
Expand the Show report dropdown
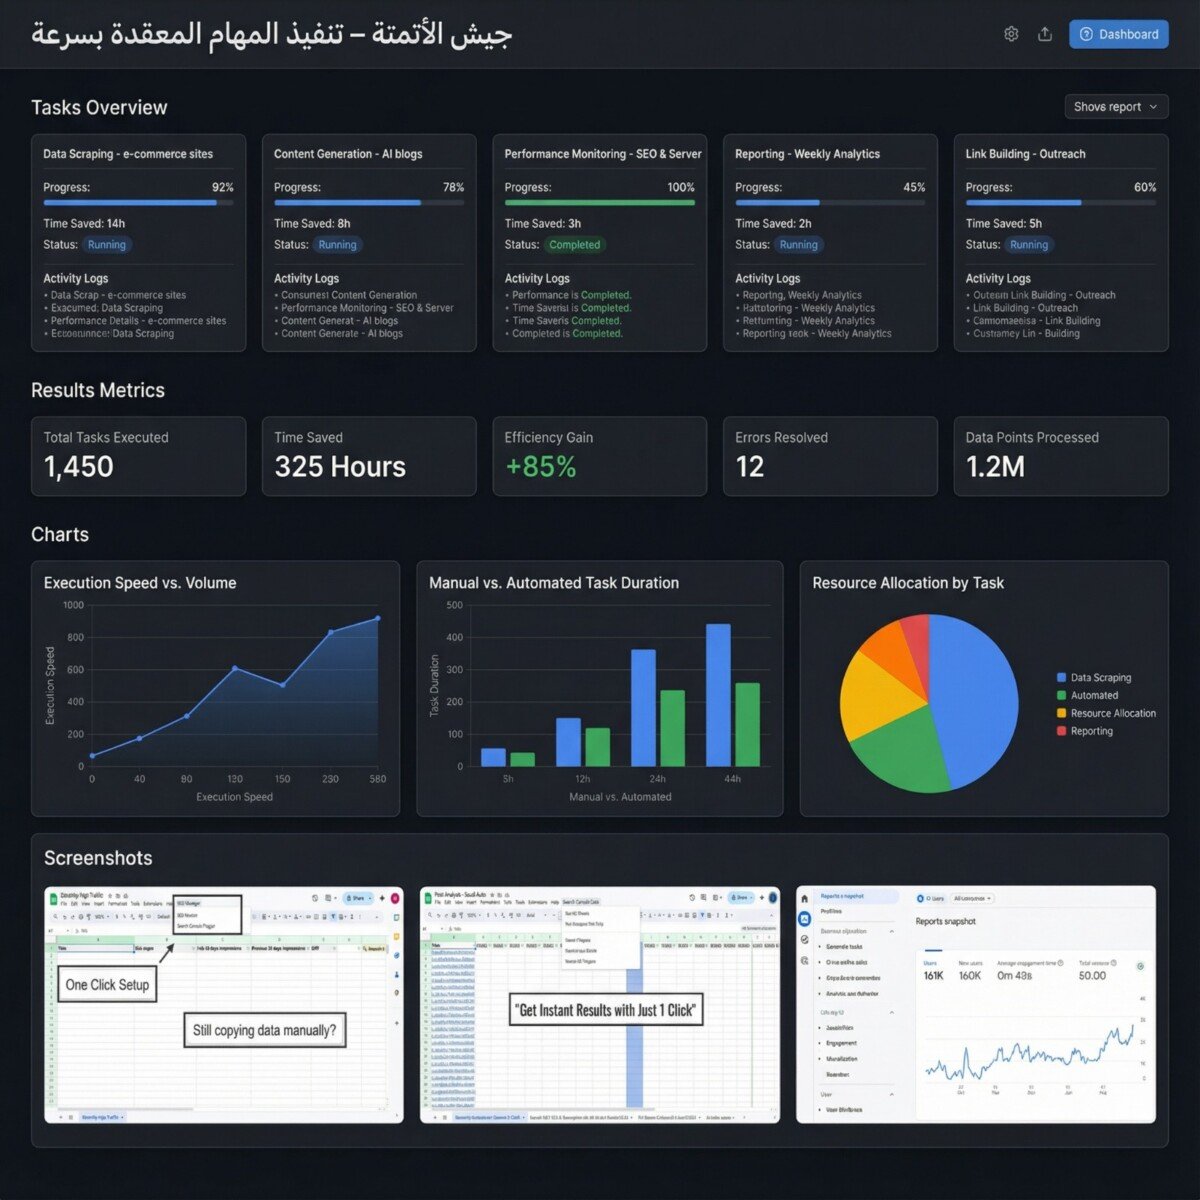(x=1116, y=107)
